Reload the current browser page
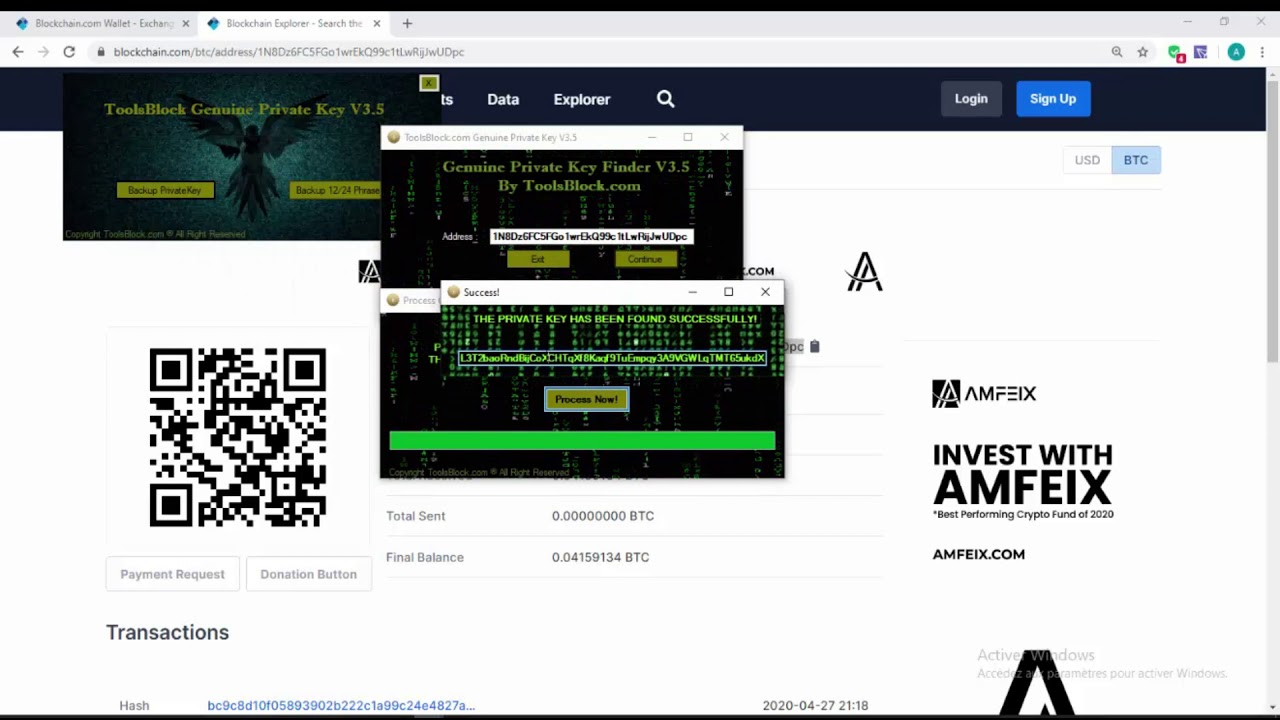Screen dimensions: 1280x720 coord(69,52)
